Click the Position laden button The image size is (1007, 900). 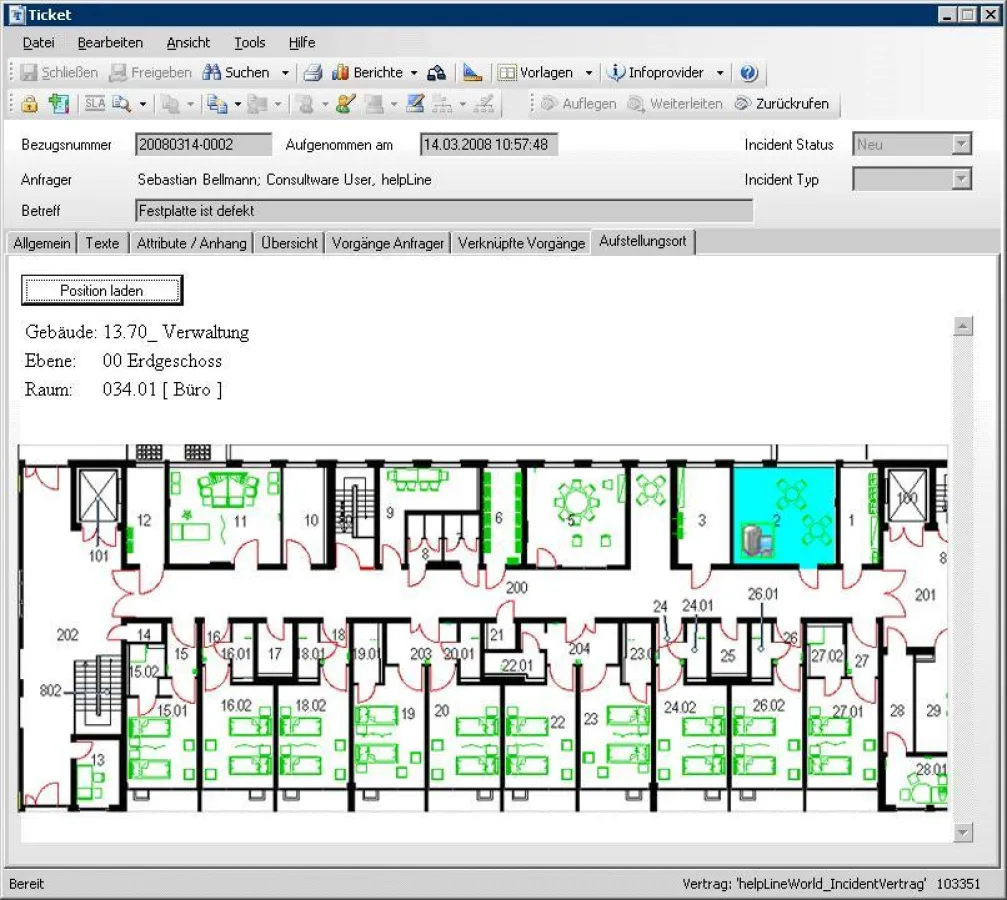pyautogui.click(x=101, y=290)
